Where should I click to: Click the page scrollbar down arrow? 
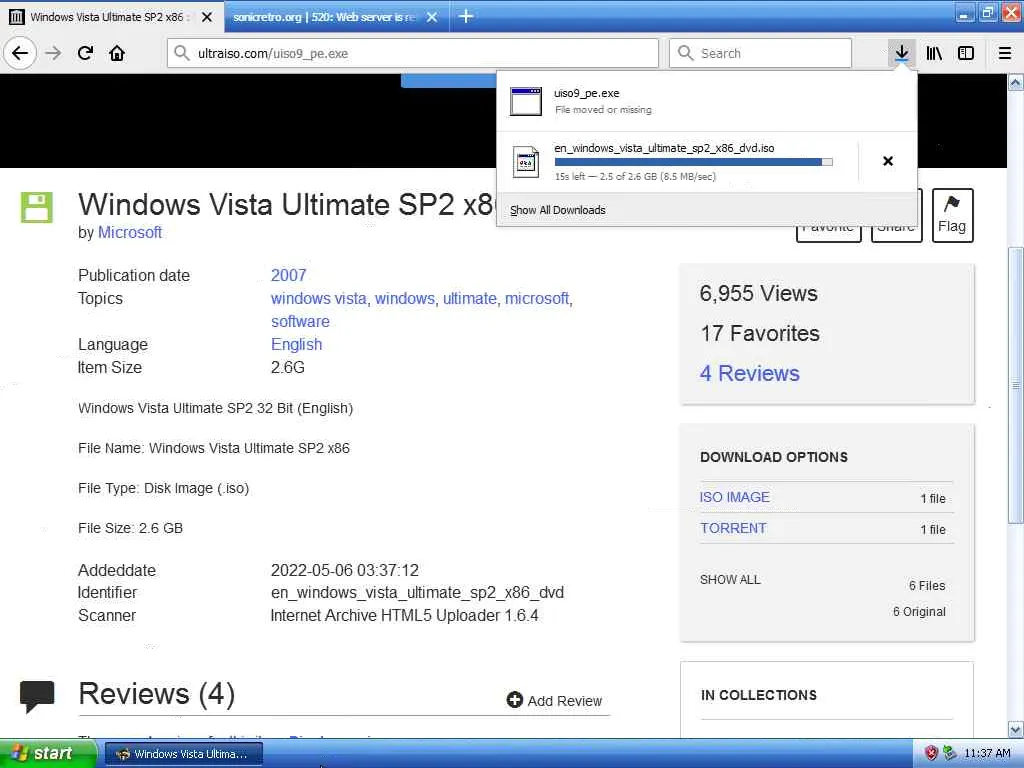(x=1016, y=729)
